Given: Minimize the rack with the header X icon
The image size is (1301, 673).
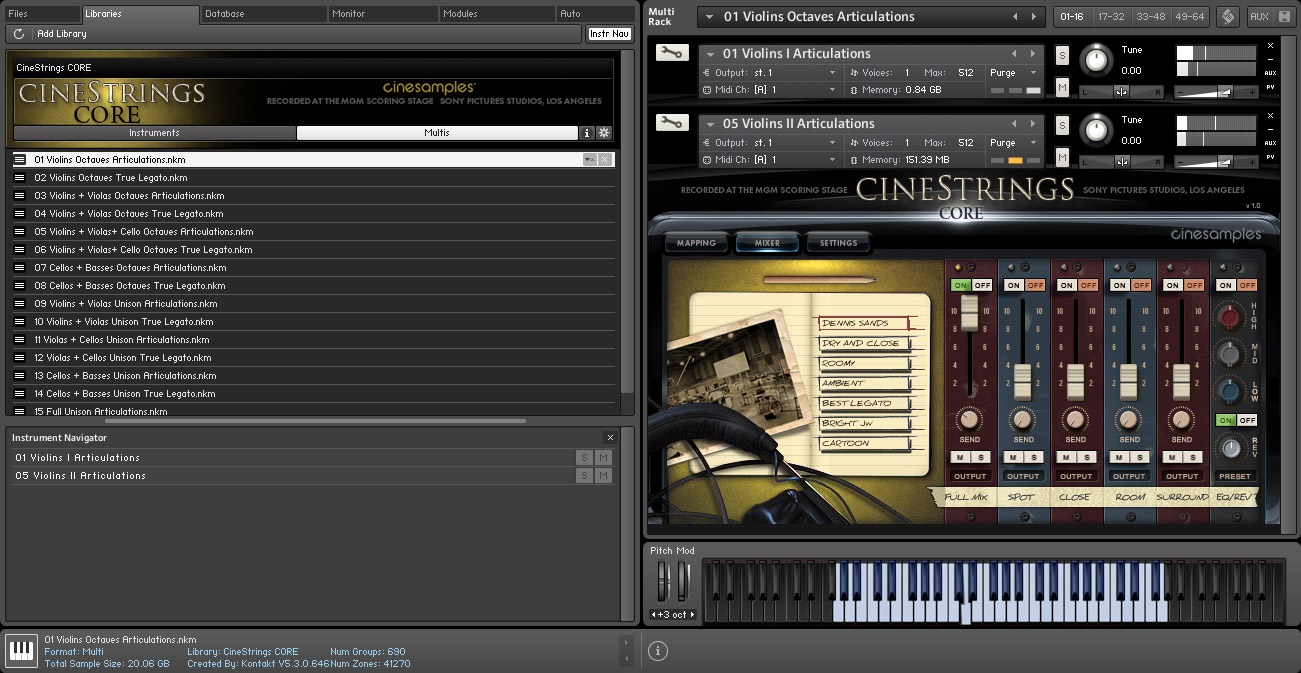Looking at the screenshot, I should tap(1286, 17).
